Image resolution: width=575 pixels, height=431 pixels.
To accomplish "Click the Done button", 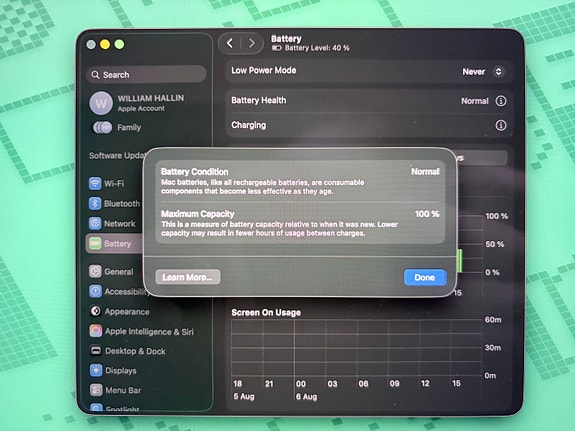I will tap(425, 277).
